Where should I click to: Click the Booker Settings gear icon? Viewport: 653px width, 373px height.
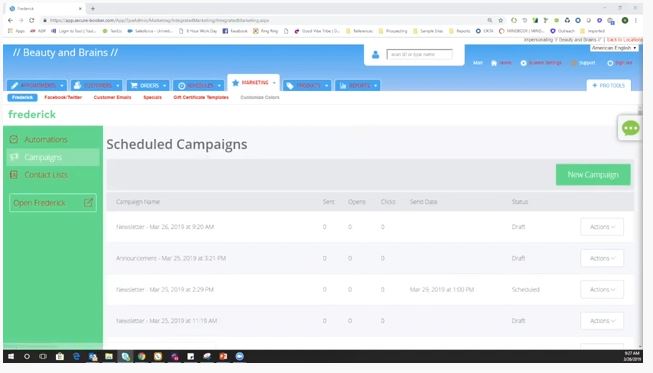(x=523, y=63)
